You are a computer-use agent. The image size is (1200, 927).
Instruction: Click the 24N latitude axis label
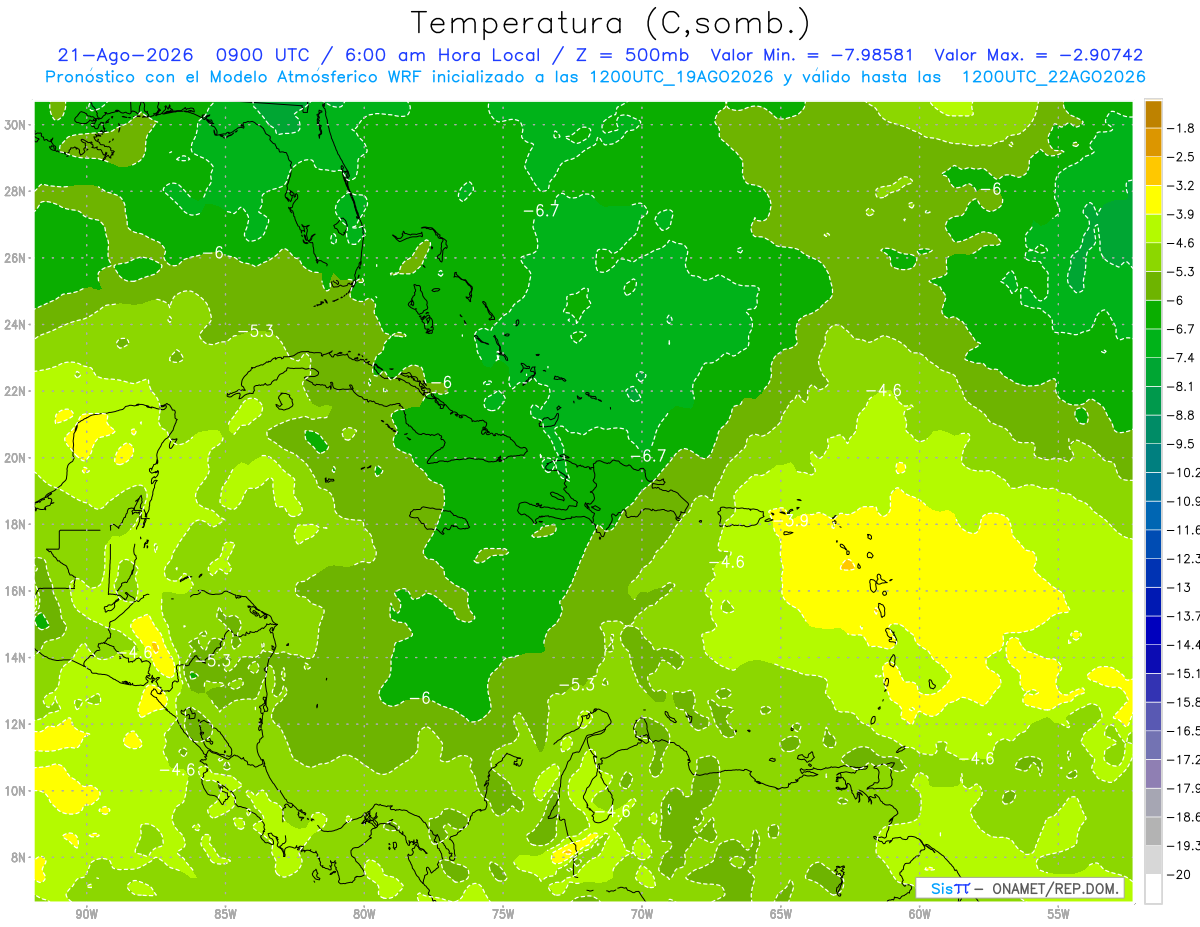16,325
